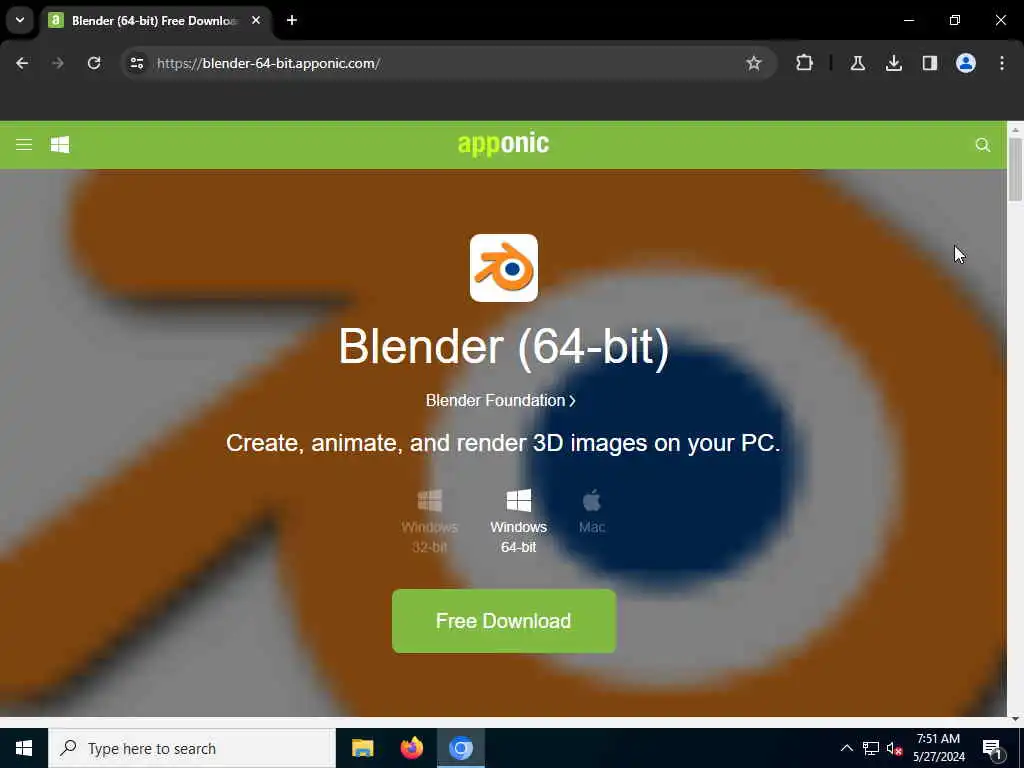This screenshot has width=1024, height=768.
Task: Reload the current page
Action: (94, 63)
